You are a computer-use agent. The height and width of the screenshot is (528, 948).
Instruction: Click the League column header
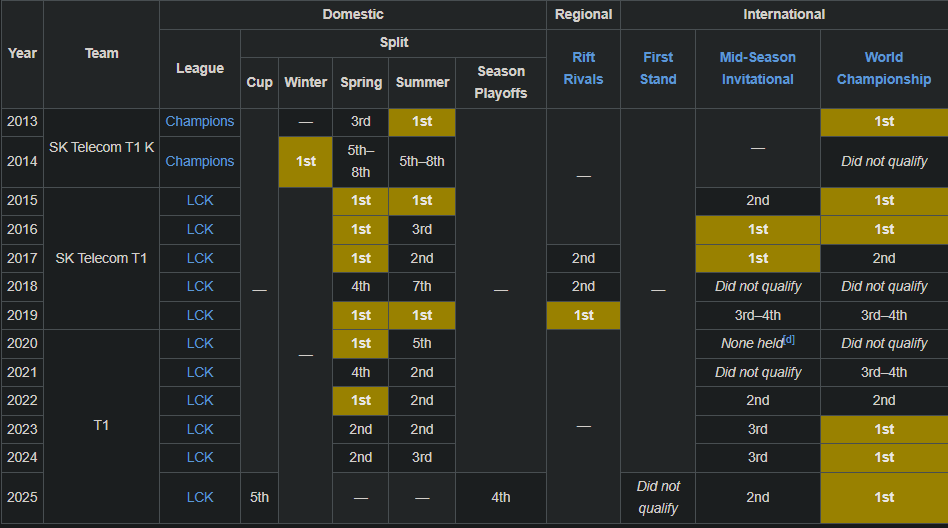(200, 68)
